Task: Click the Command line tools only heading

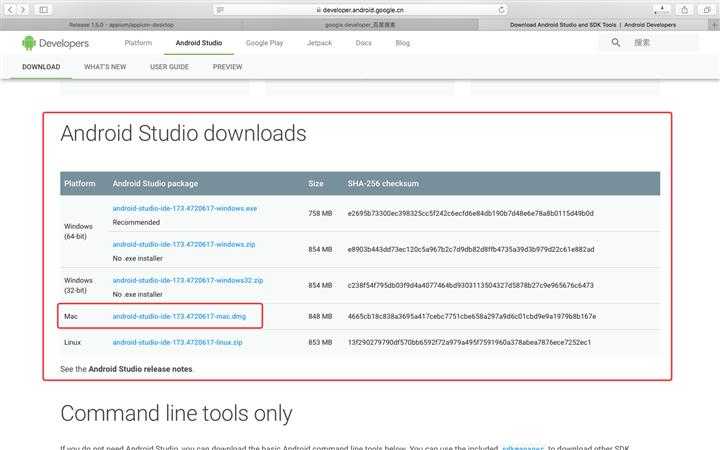Action: click(x=176, y=413)
